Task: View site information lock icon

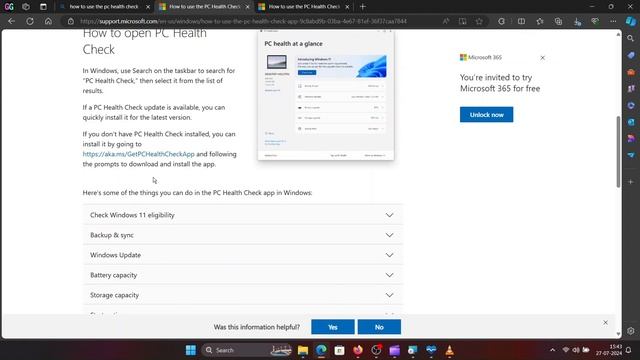Action: coord(71,21)
